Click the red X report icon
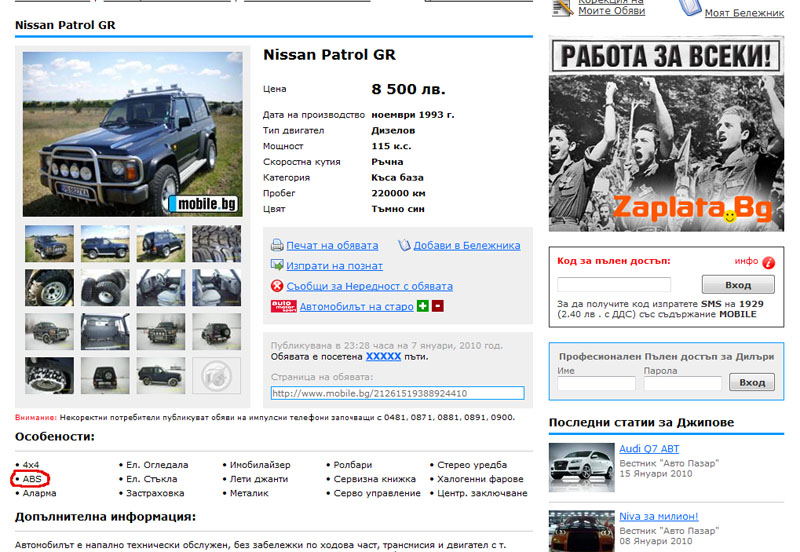 277,286
